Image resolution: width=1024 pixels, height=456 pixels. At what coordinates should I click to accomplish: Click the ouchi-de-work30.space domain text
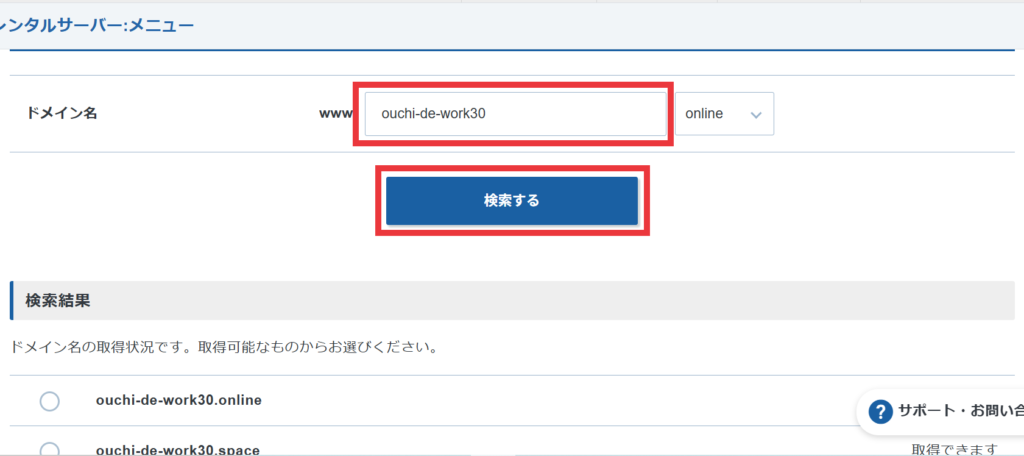click(178, 449)
